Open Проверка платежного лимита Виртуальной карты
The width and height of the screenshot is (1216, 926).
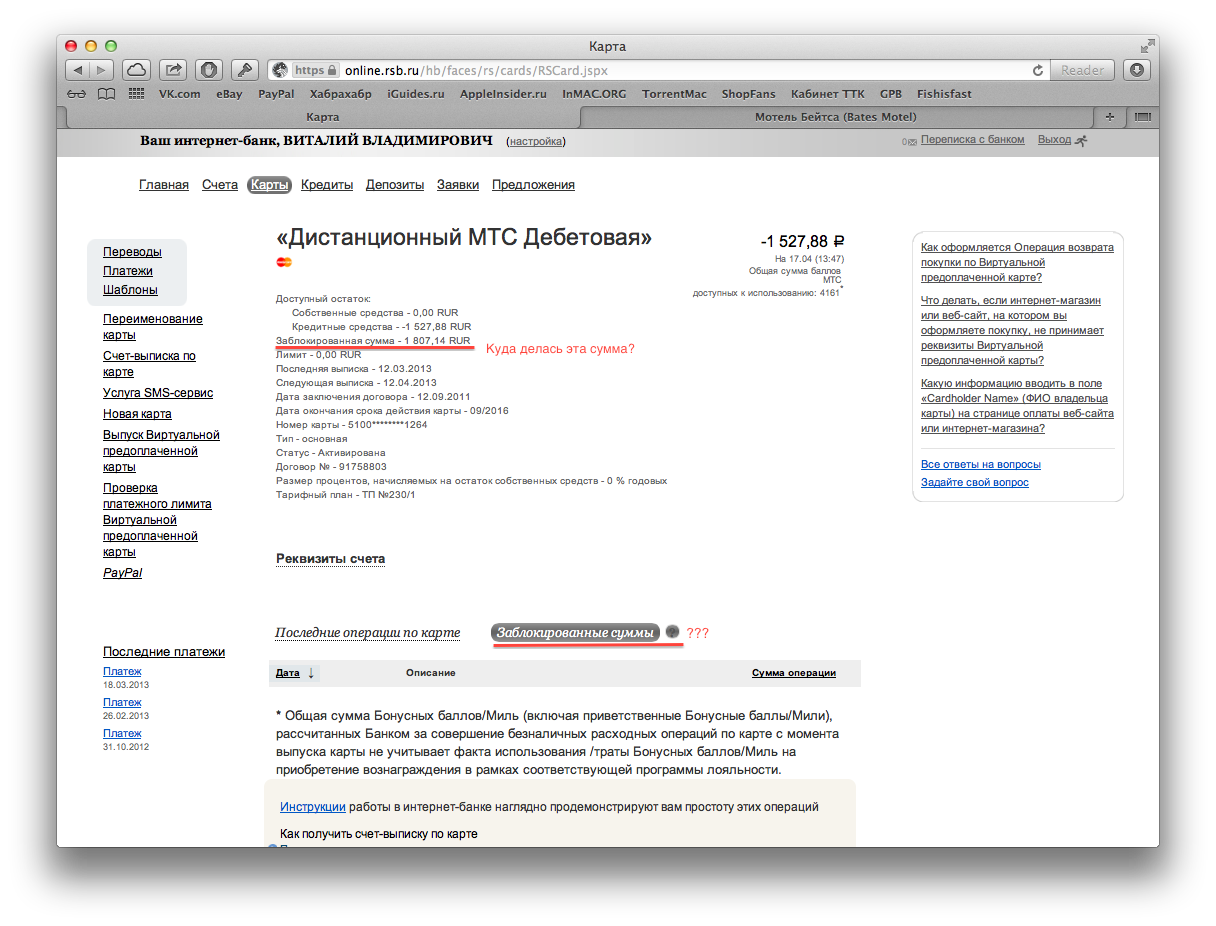(157, 520)
